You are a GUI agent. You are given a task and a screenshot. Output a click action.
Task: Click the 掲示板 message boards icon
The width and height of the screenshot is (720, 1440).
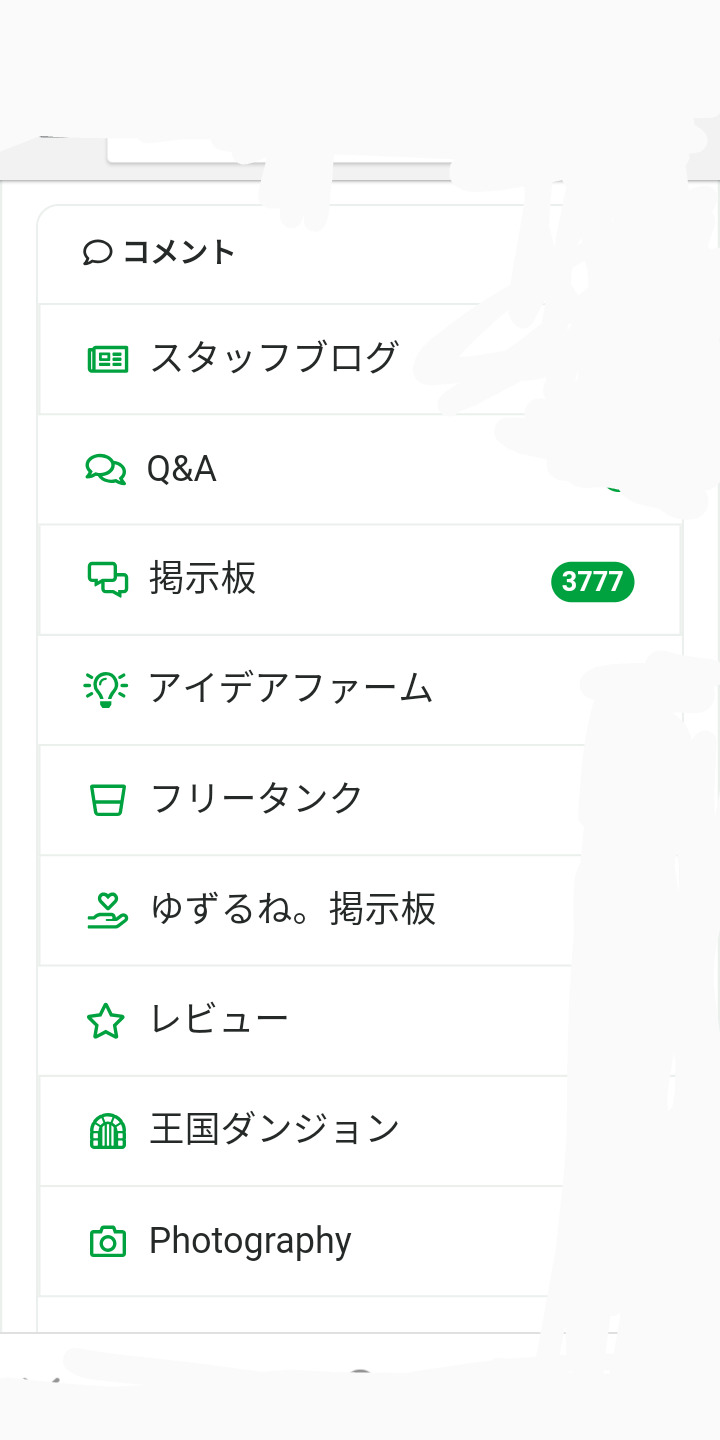(107, 579)
